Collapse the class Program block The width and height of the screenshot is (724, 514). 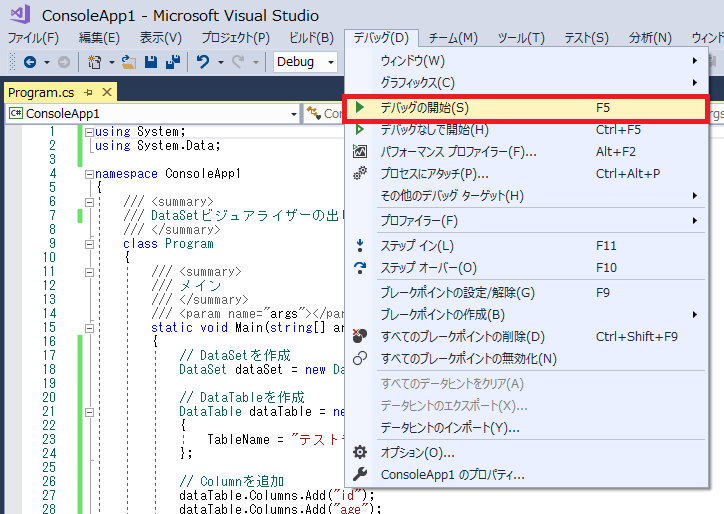[x=90, y=244]
